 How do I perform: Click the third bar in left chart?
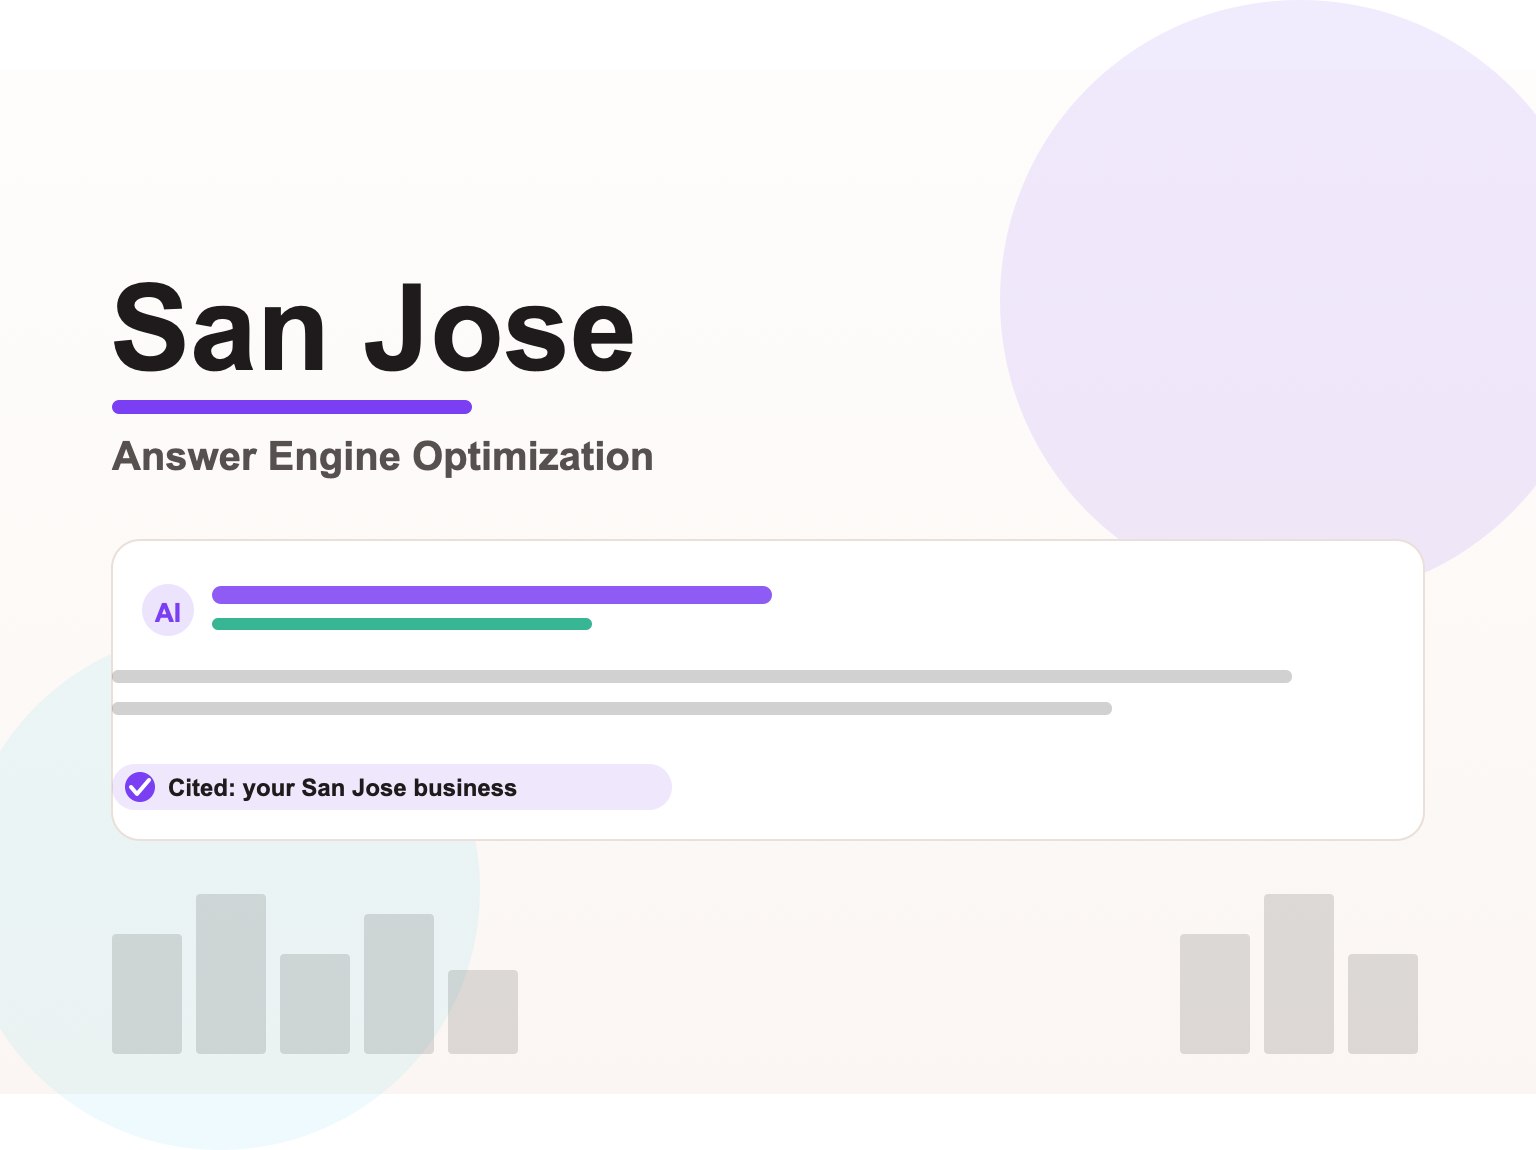click(315, 1004)
